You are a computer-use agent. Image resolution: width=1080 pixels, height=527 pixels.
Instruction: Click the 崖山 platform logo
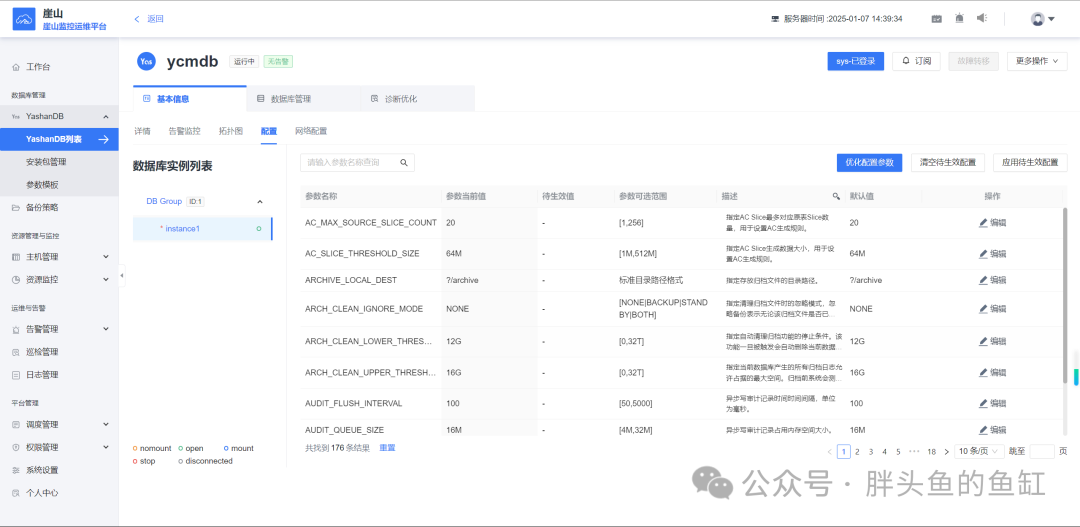[25, 19]
